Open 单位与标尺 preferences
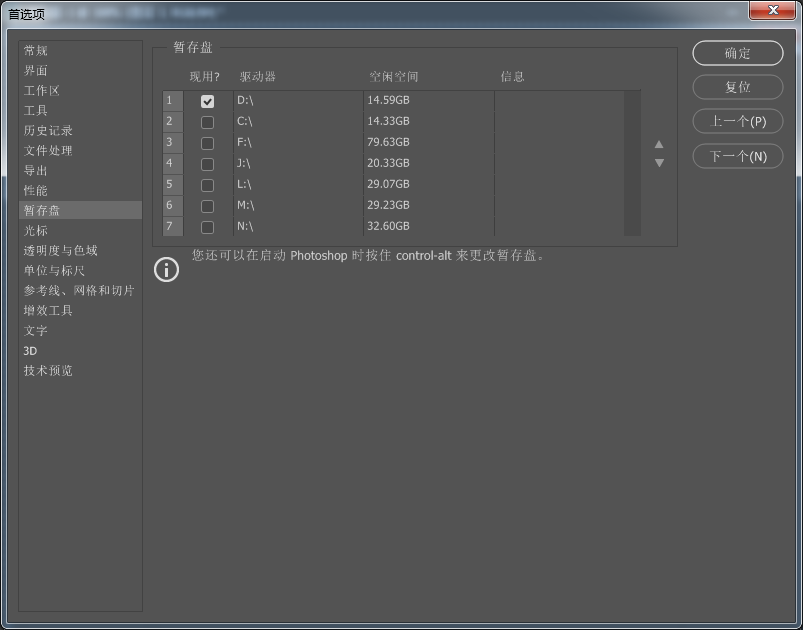 (x=80, y=270)
